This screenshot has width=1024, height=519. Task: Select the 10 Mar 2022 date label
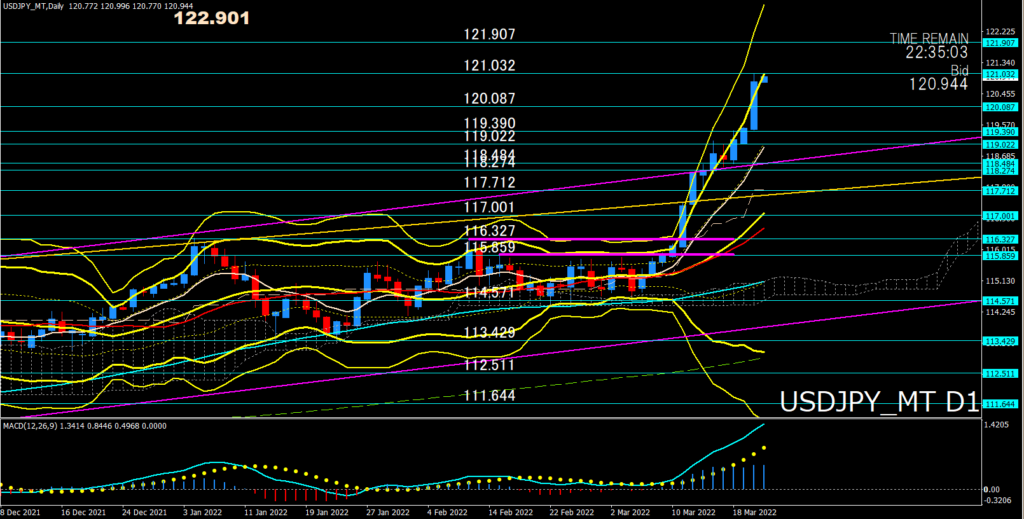(696, 512)
